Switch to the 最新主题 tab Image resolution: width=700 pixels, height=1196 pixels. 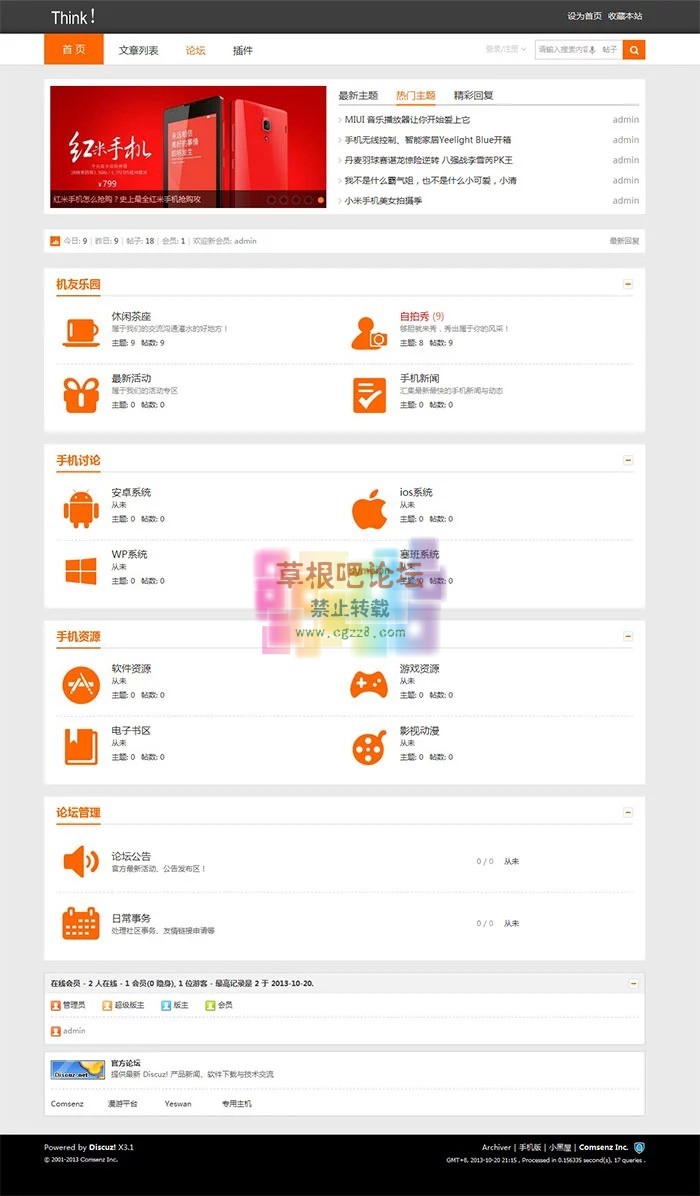pyautogui.click(x=358, y=96)
